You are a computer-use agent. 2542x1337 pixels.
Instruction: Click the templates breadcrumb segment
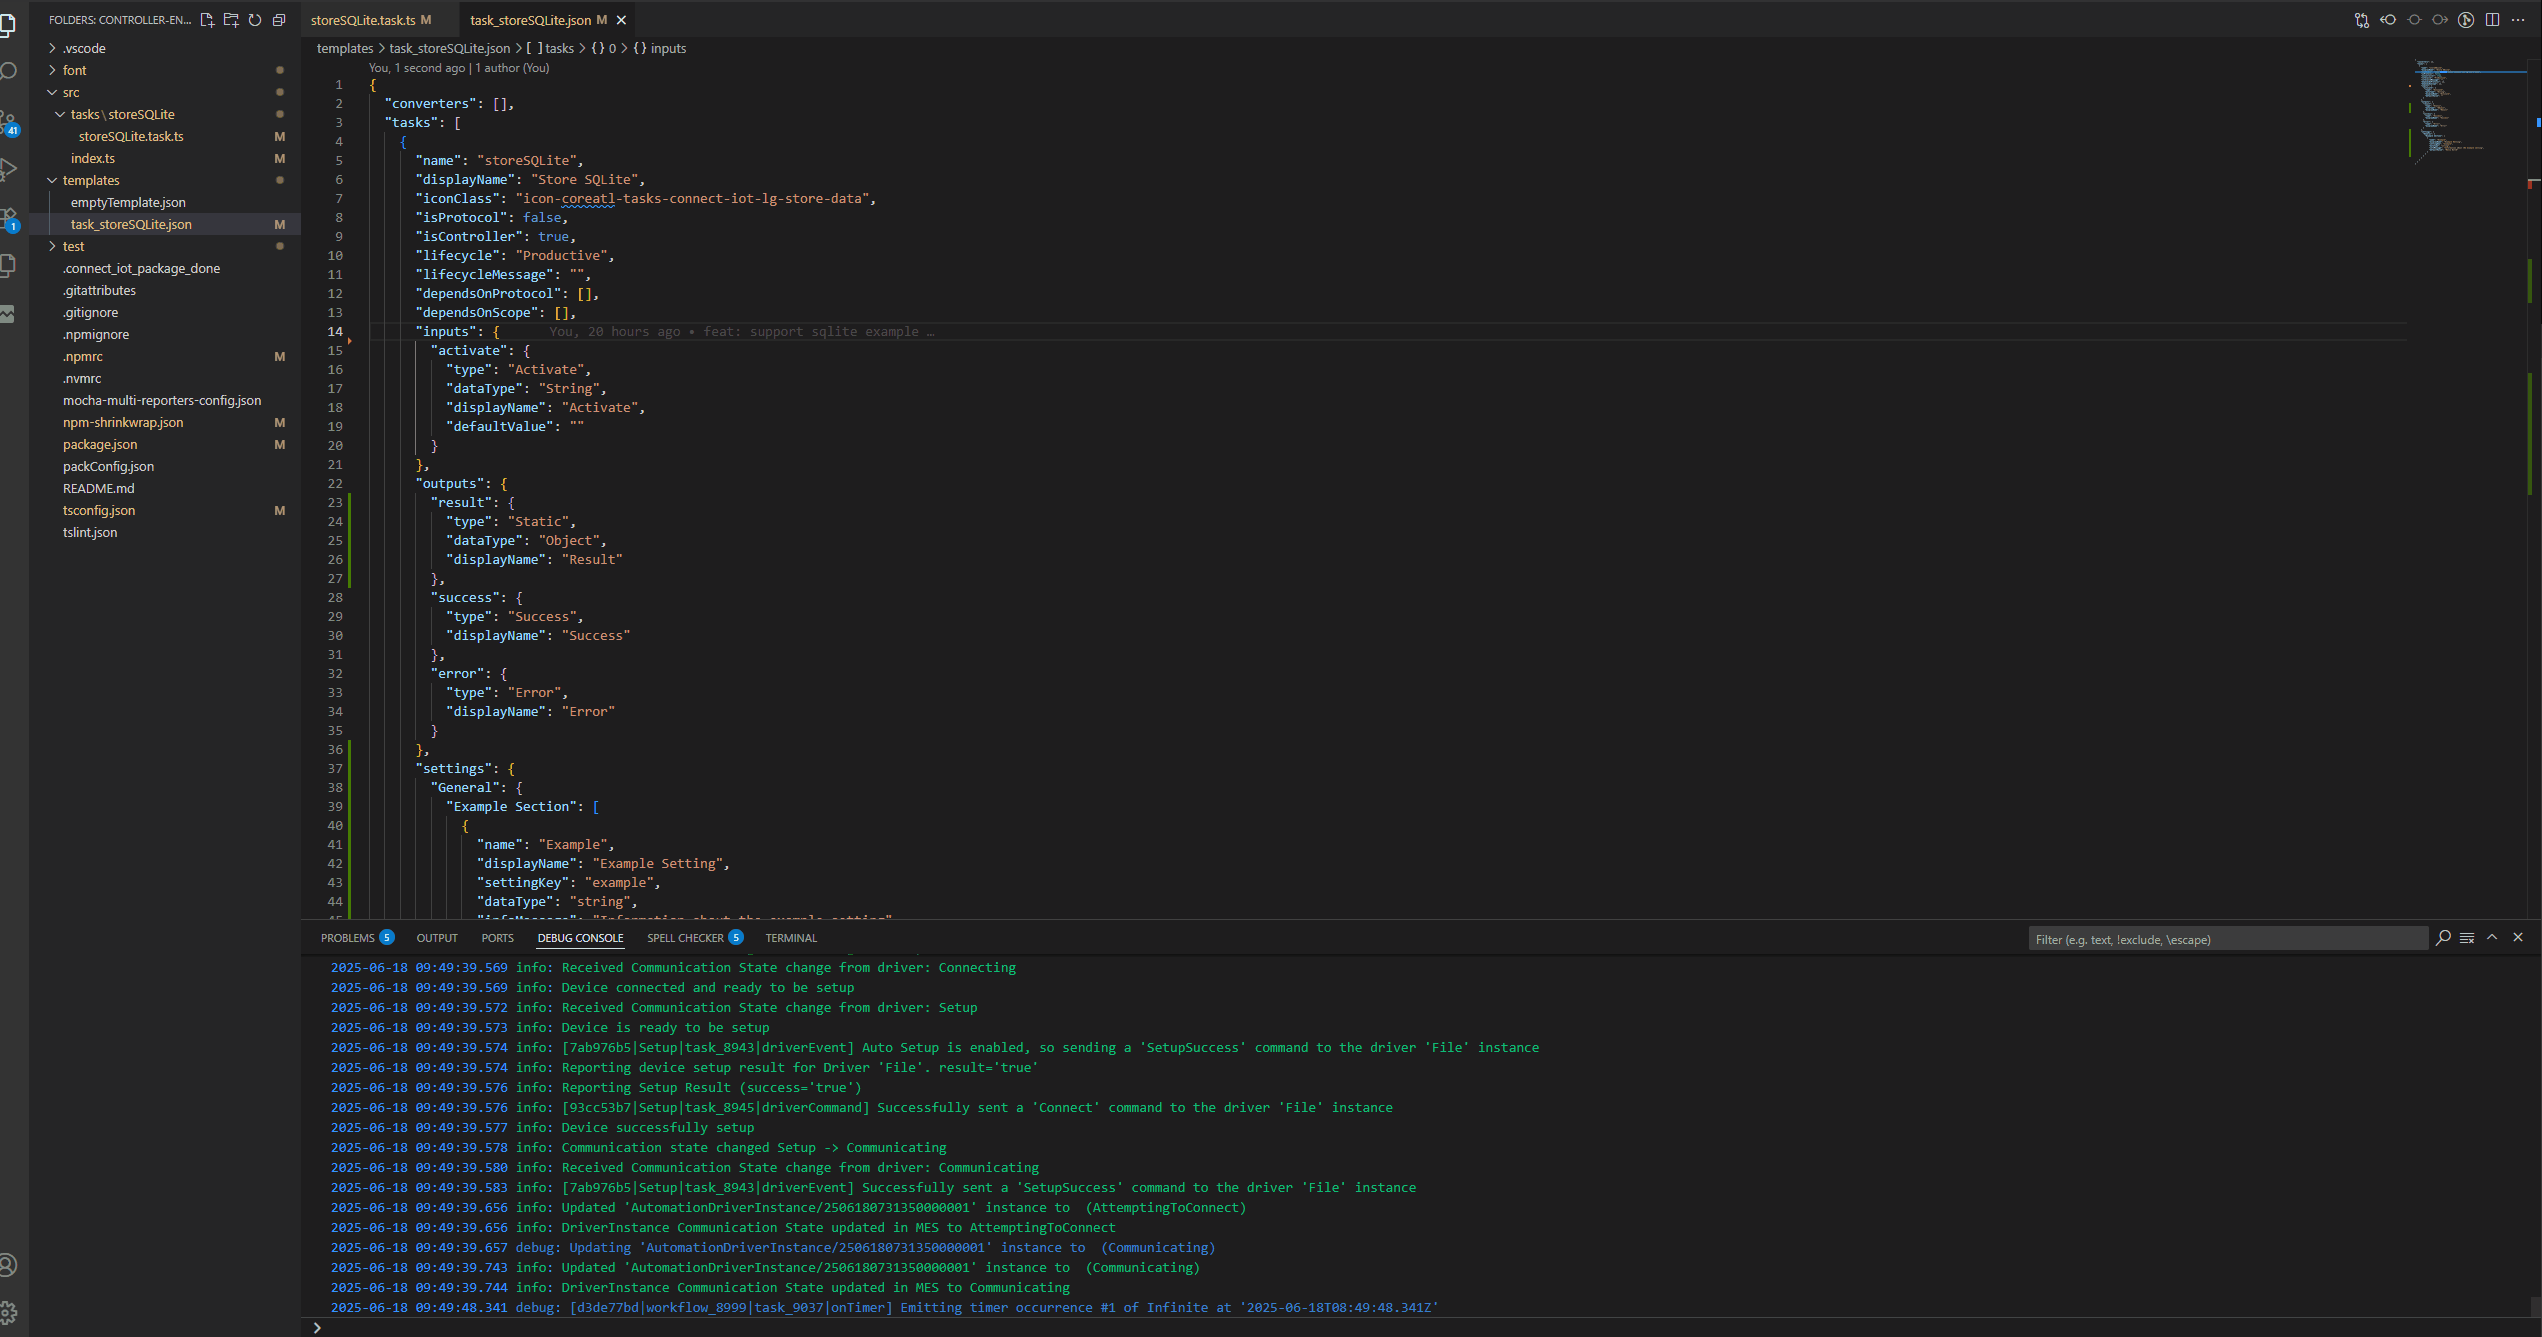(x=345, y=48)
